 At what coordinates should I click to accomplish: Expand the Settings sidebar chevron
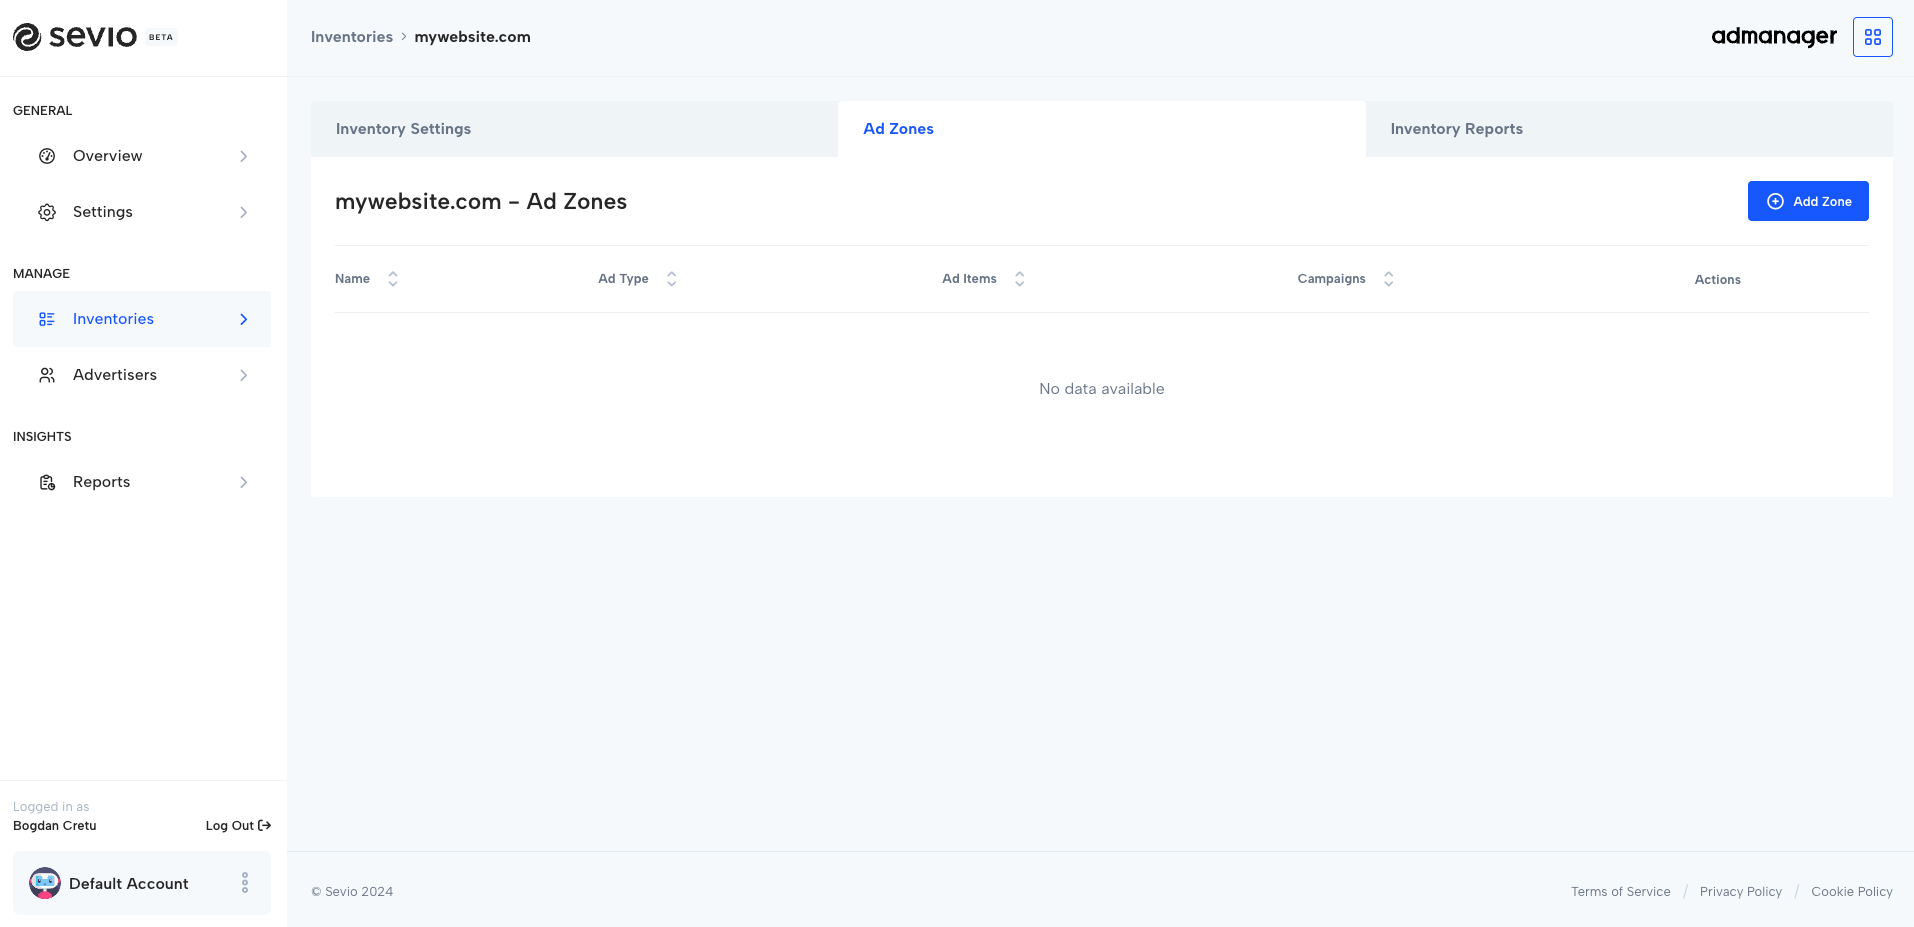click(x=243, y=212)
